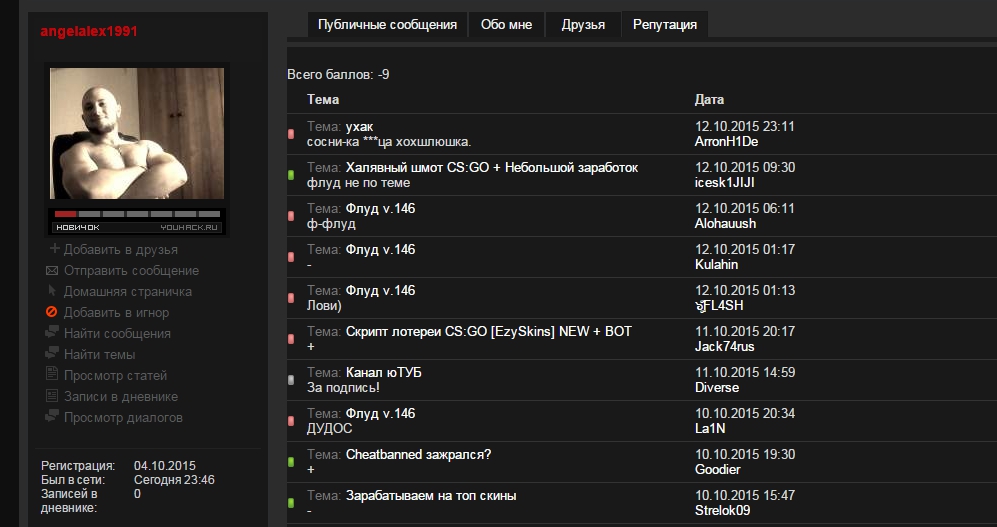The height and width of the screenshot is (527, 997).
Task: Click the Добавить в друзья link
Action: pyautogui.click(x=121, y=250)
